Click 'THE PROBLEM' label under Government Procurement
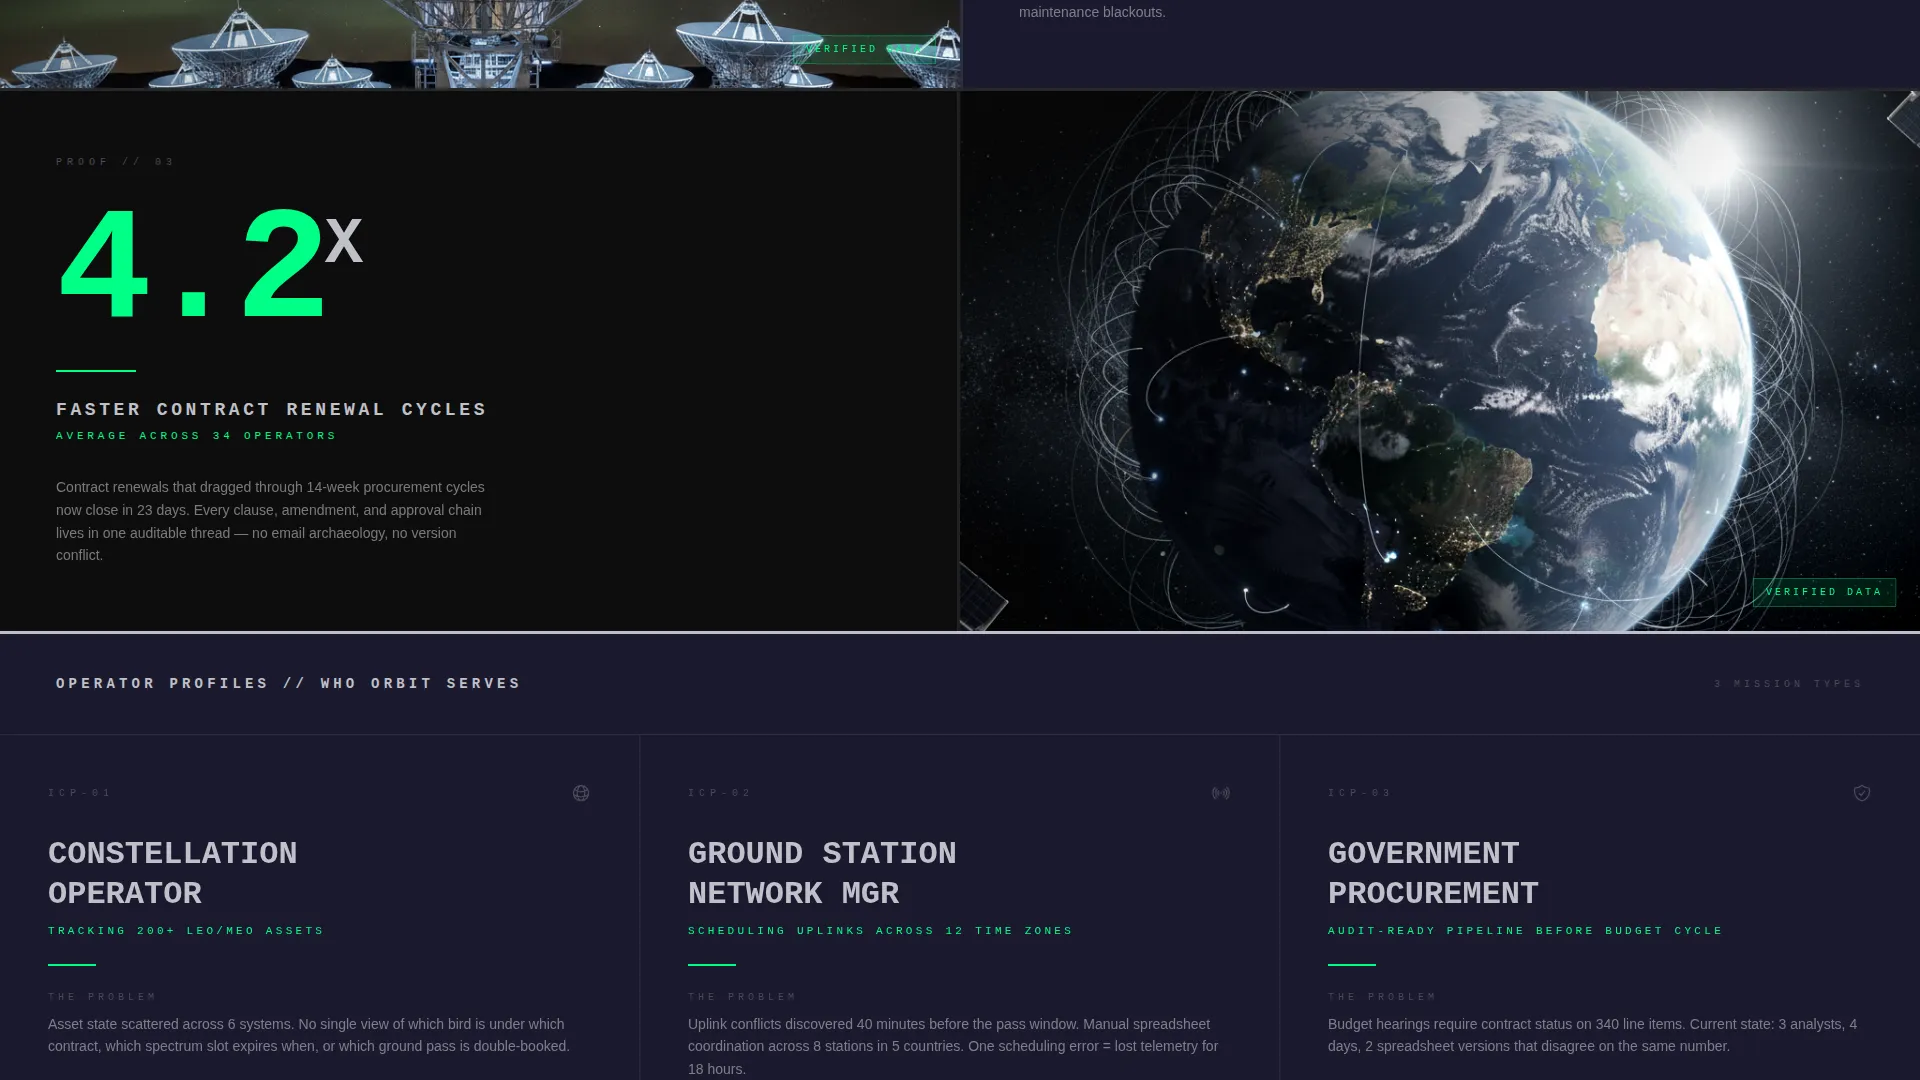Screen dimensions: 1920x1080 point(1382,997)
